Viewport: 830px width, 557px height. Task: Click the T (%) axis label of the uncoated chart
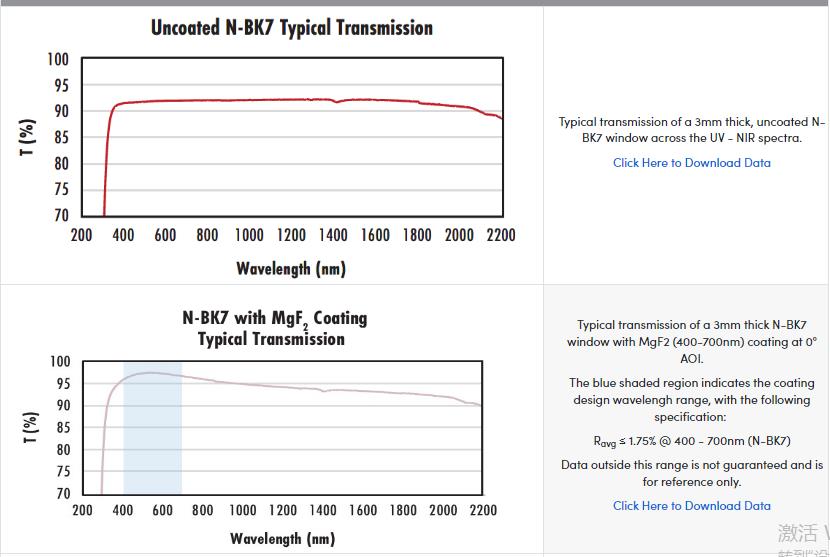point(28,137)
